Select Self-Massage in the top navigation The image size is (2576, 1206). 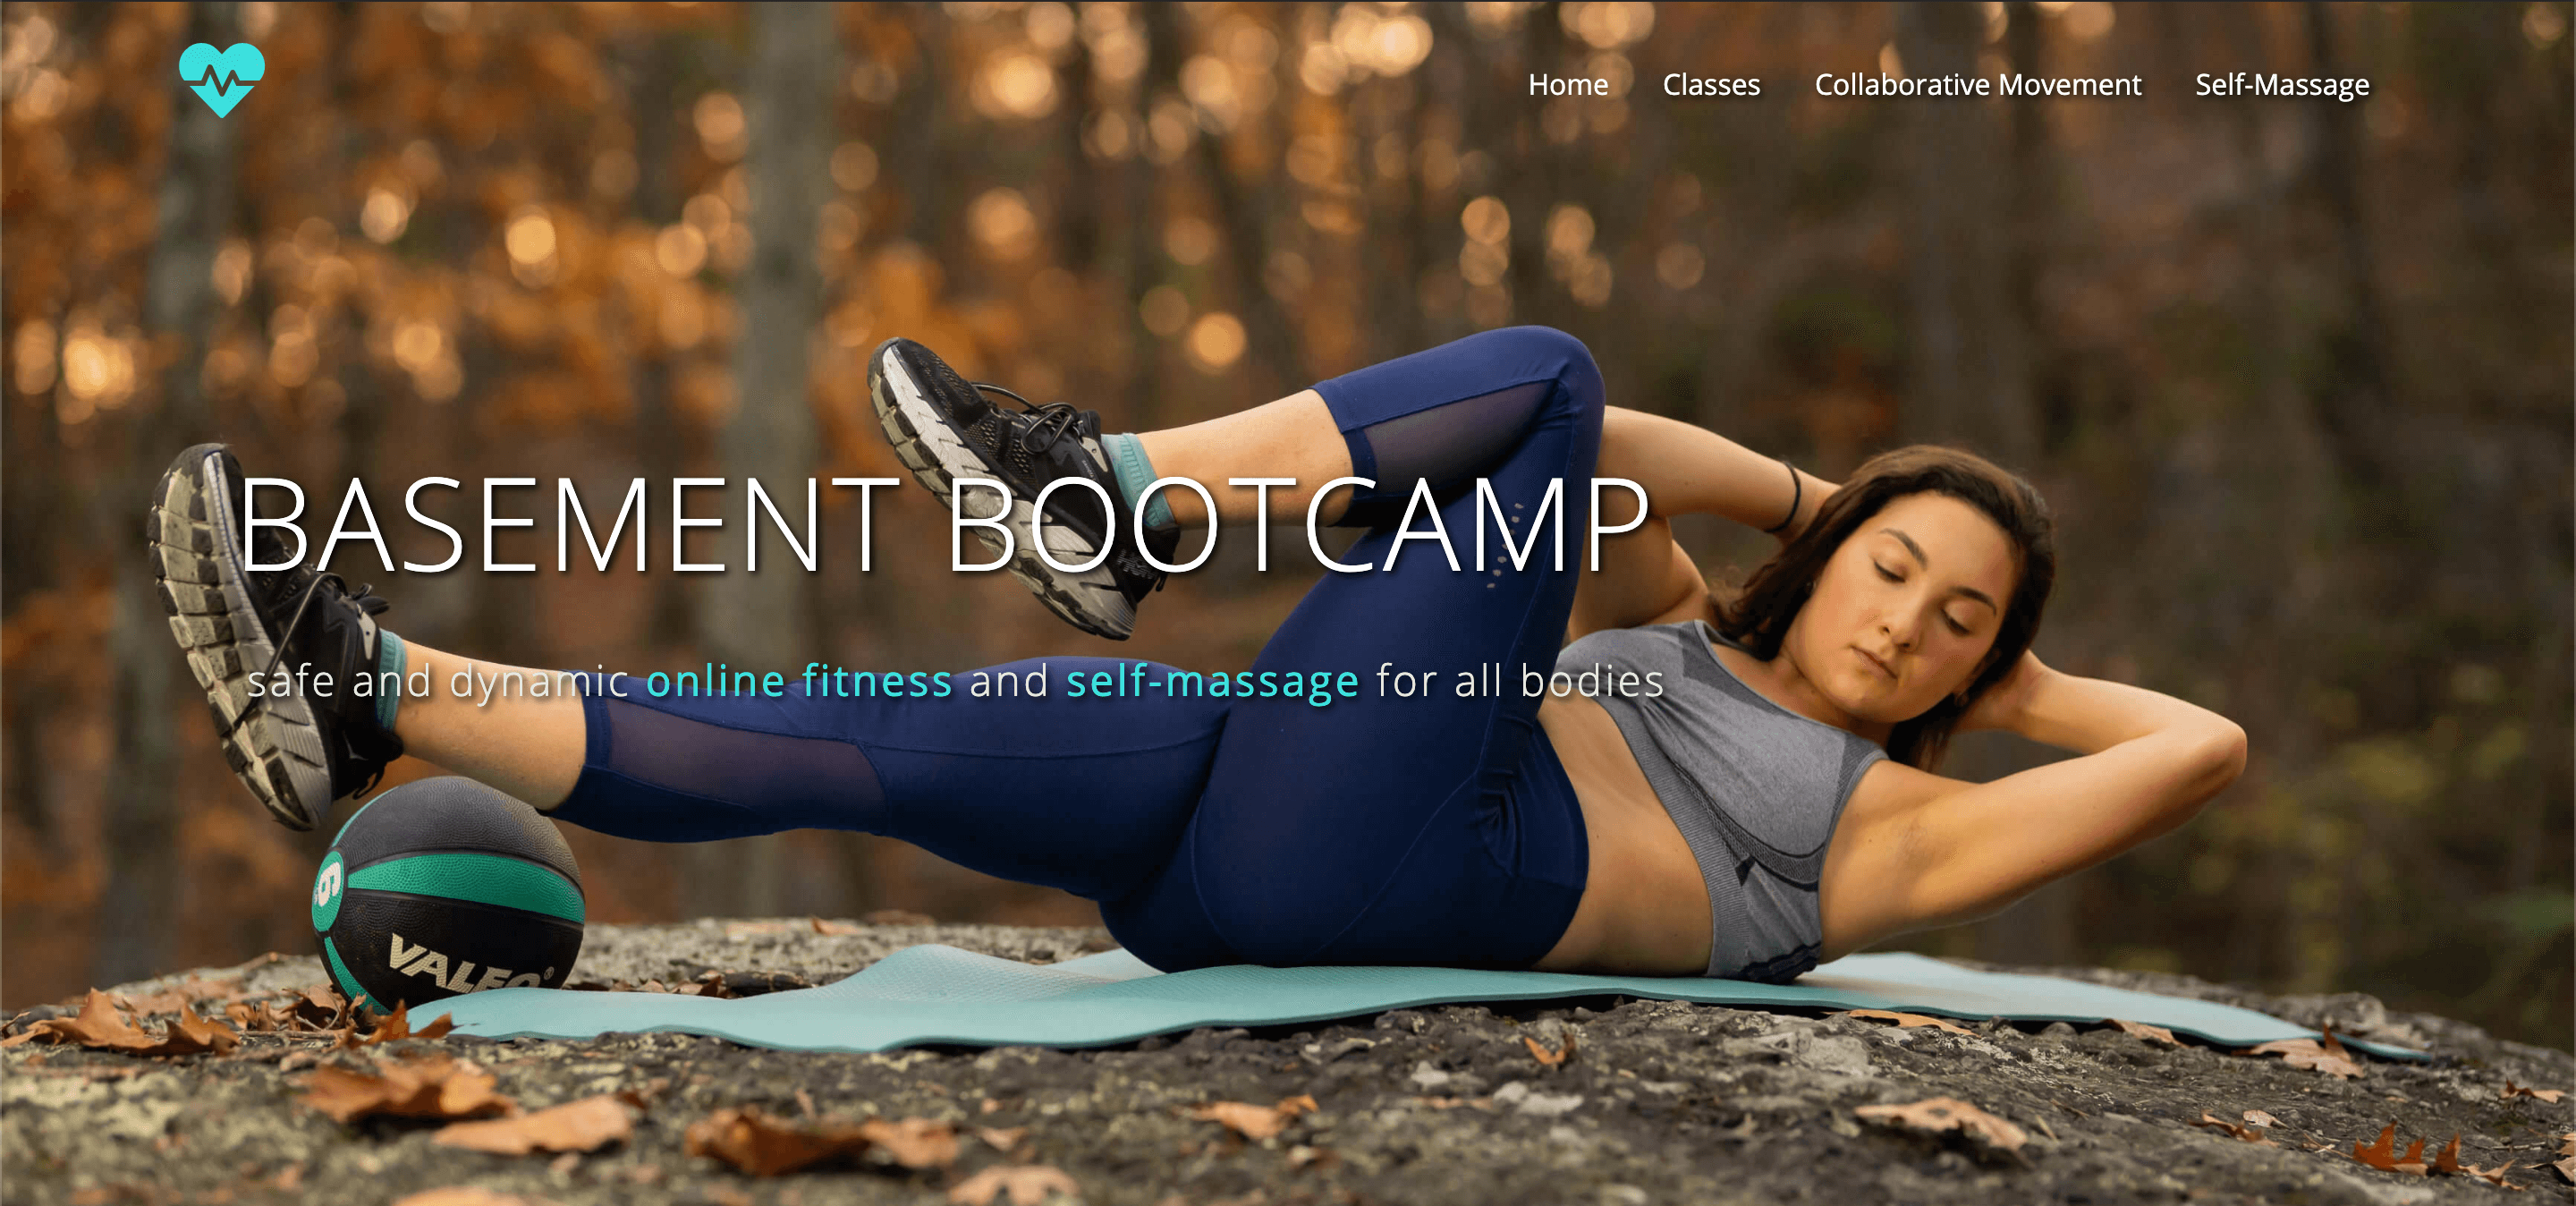[2281, 86]
